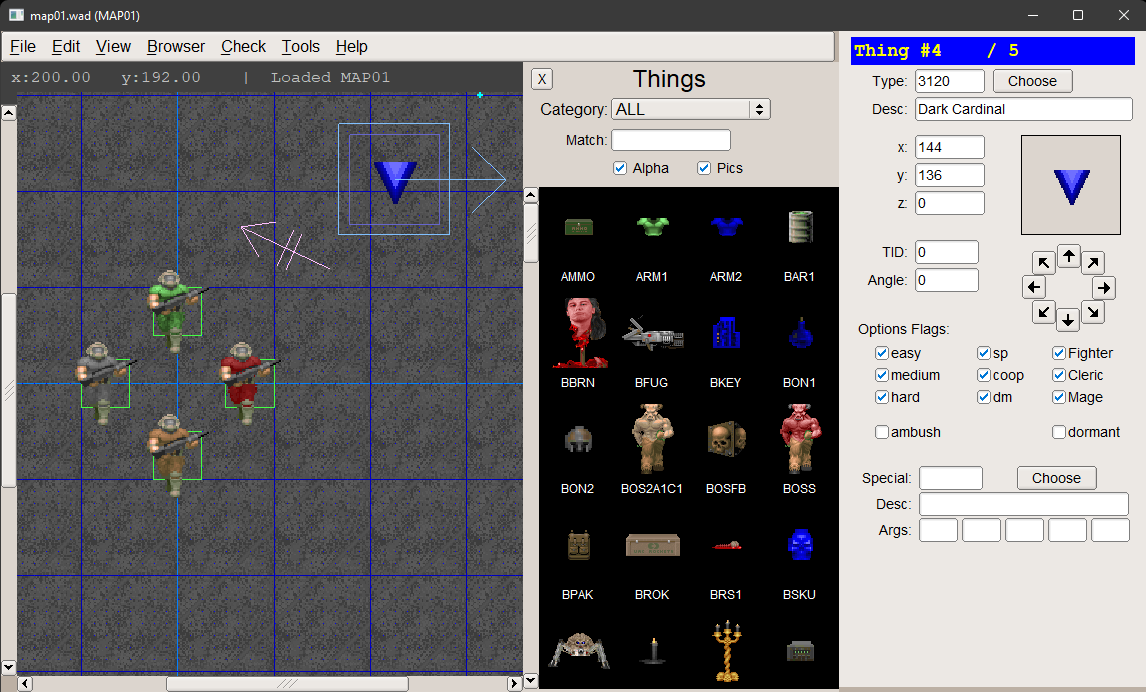Enable the ambush flag

pyautogui.click(x=882, y=432)
